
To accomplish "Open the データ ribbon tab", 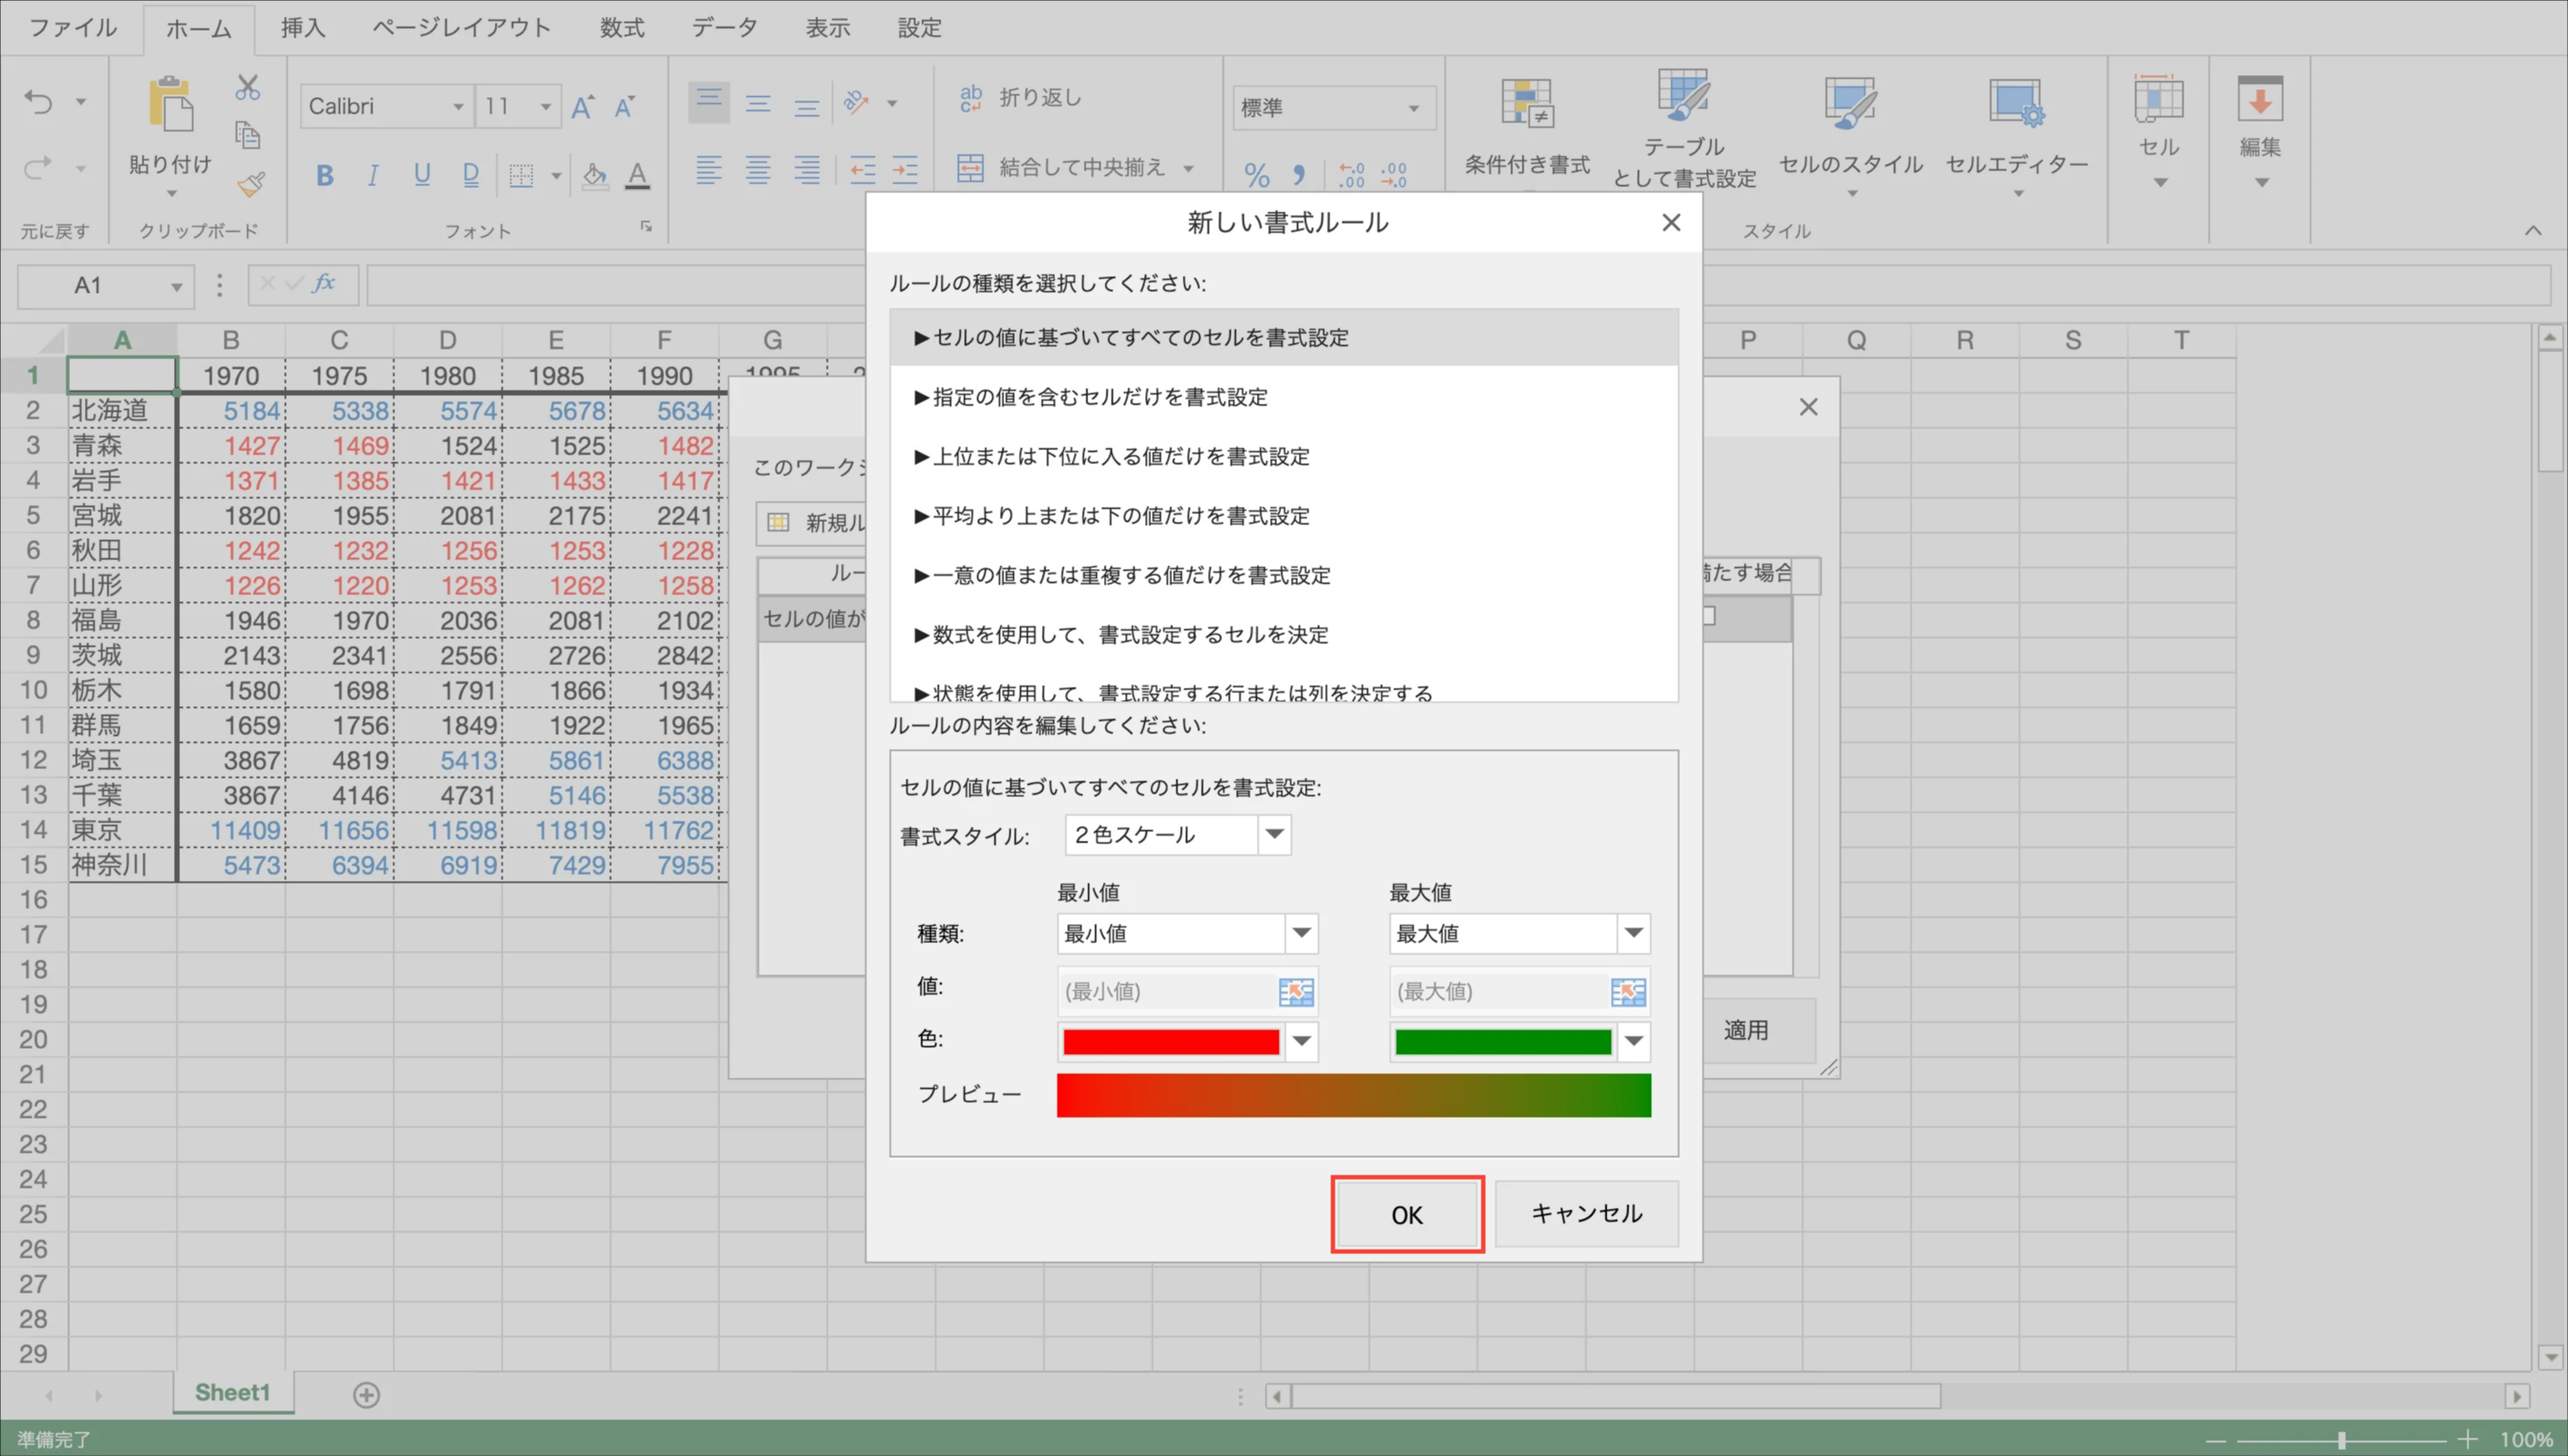I will (x=724, y=28).
